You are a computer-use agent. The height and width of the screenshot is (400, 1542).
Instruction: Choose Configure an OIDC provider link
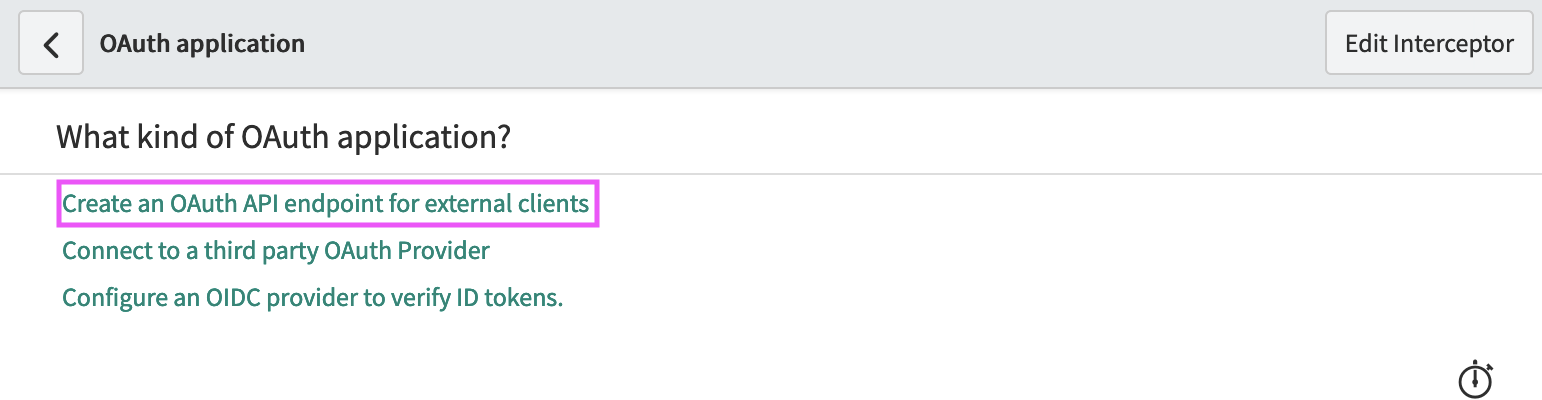[313, 298]
